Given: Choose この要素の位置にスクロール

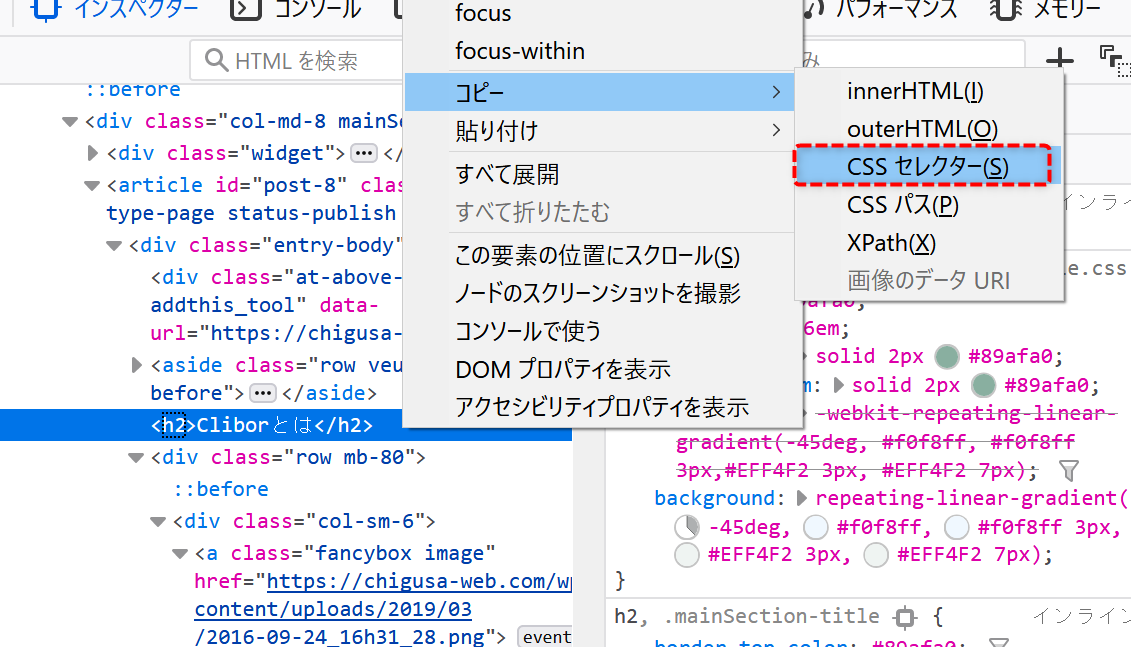Looking at the screenshot, I should pyautogui.click(x=600, y=255).
